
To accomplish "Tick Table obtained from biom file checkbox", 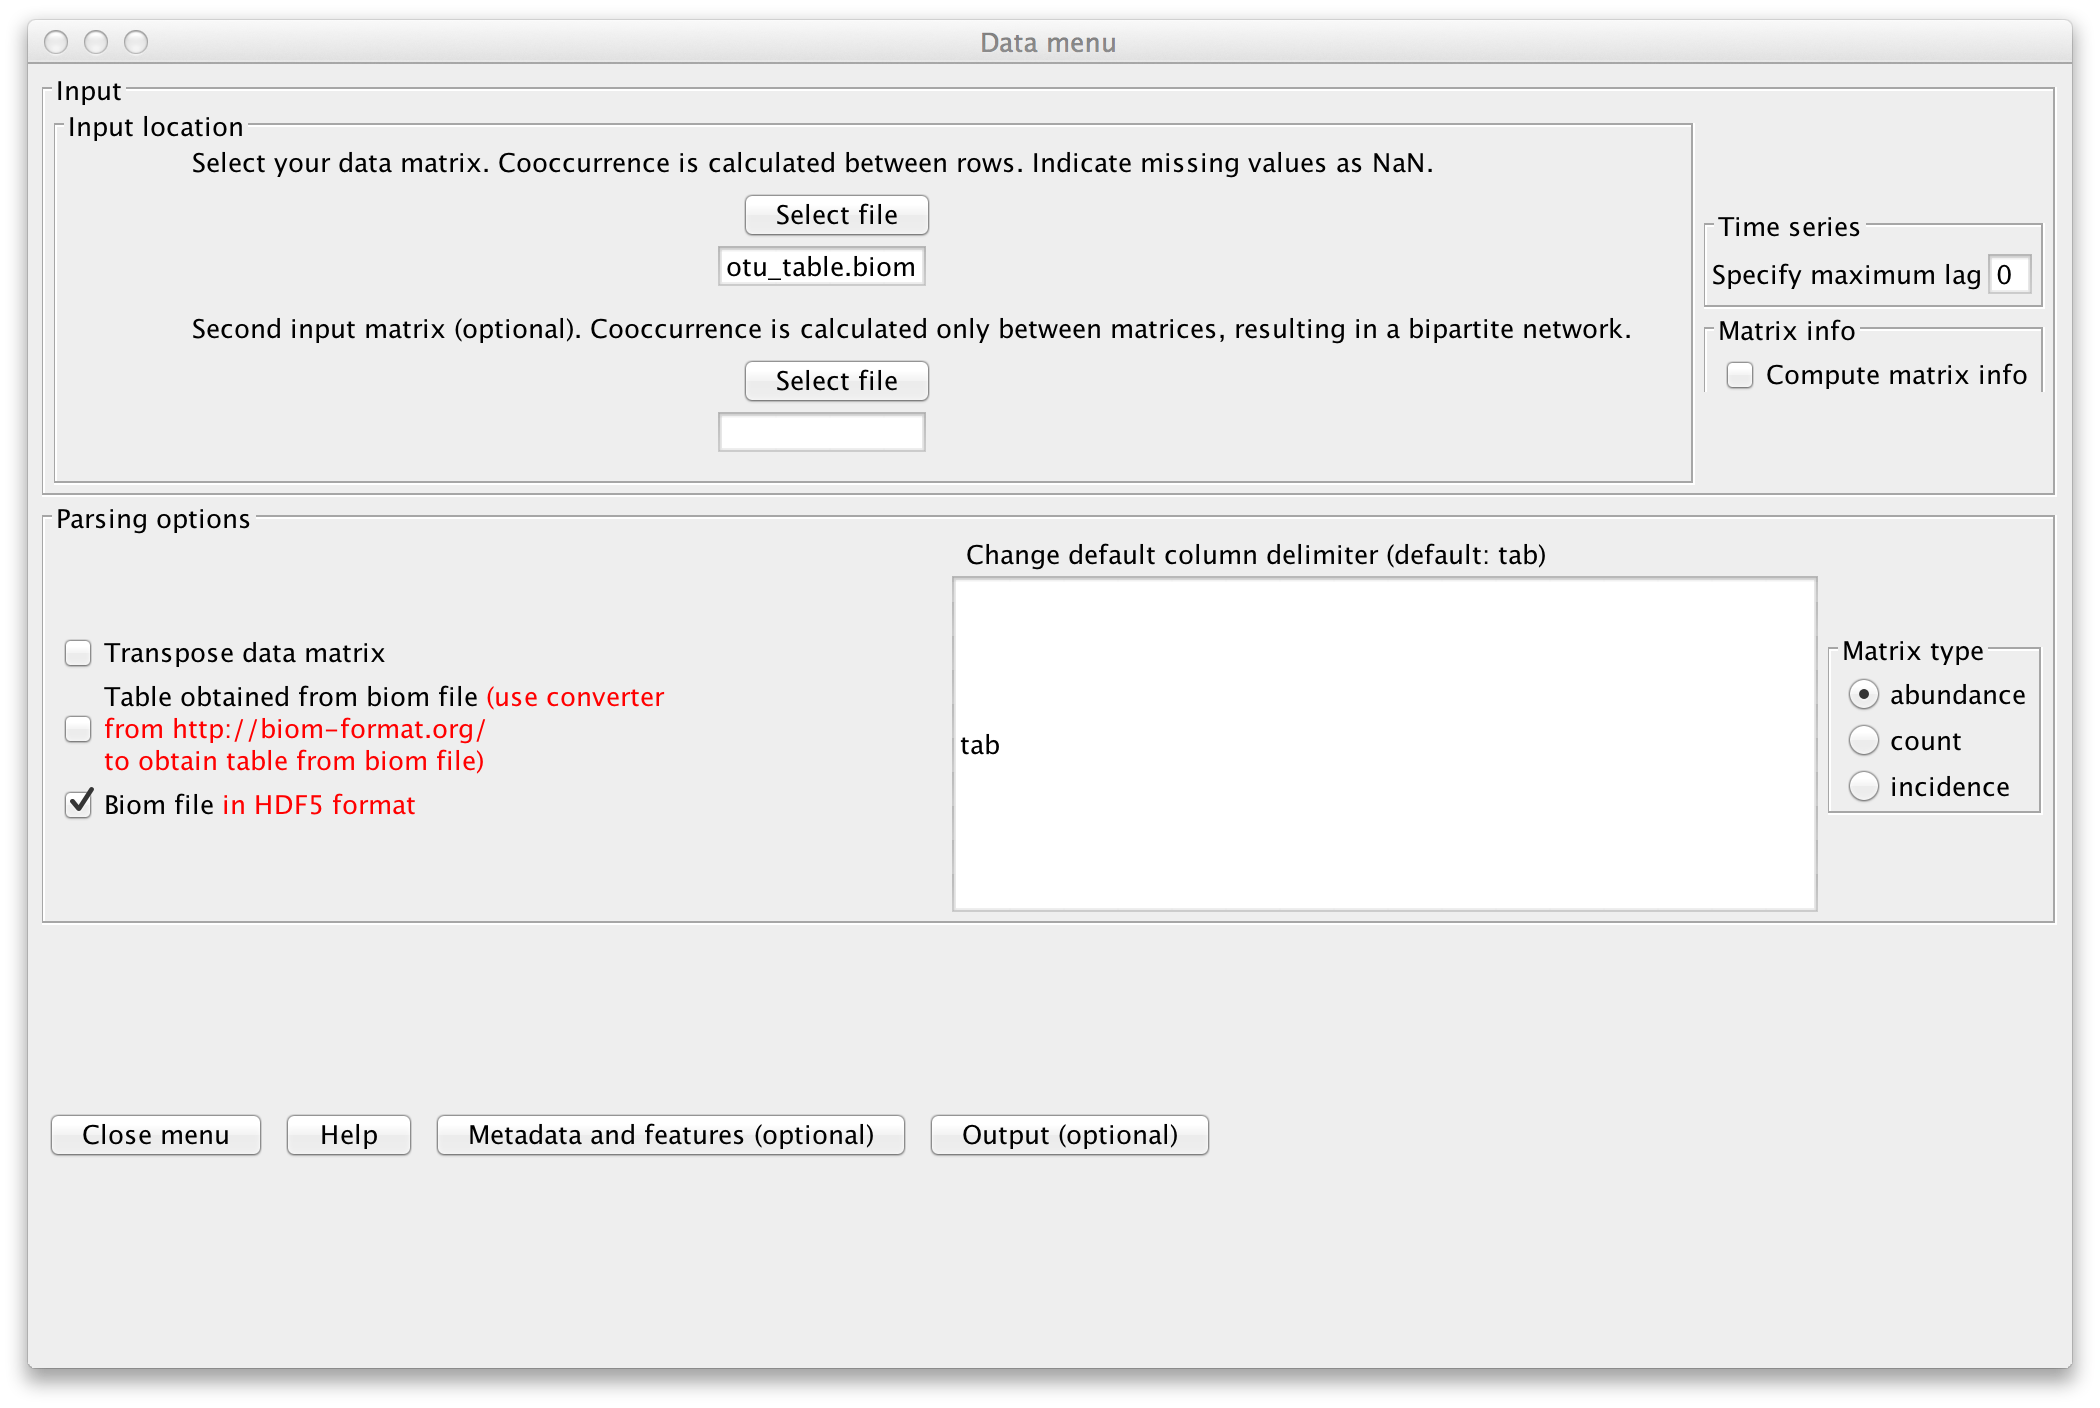I will [78, 729].
